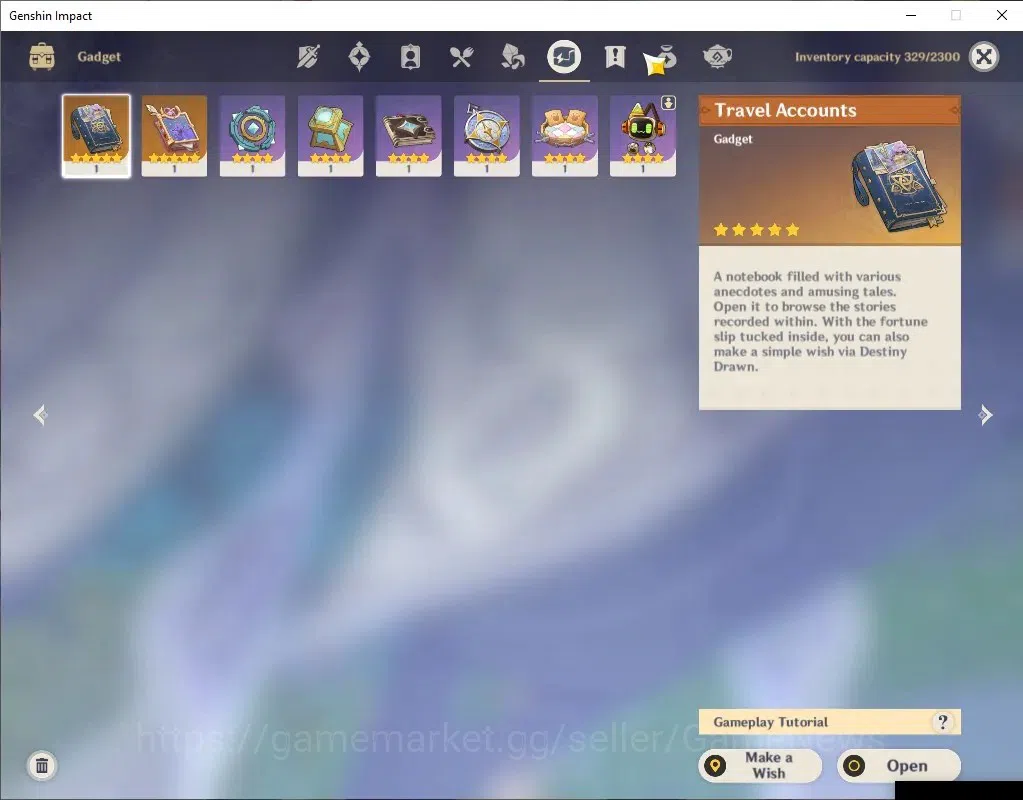Click the Travel Accounts book illustration

click(x=900, y=186)
